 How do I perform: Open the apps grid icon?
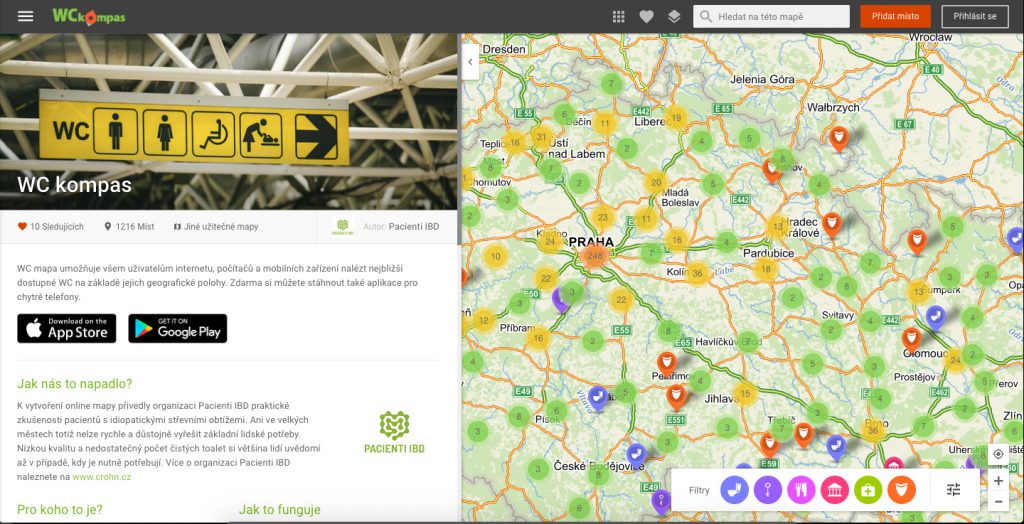(618, 17)
